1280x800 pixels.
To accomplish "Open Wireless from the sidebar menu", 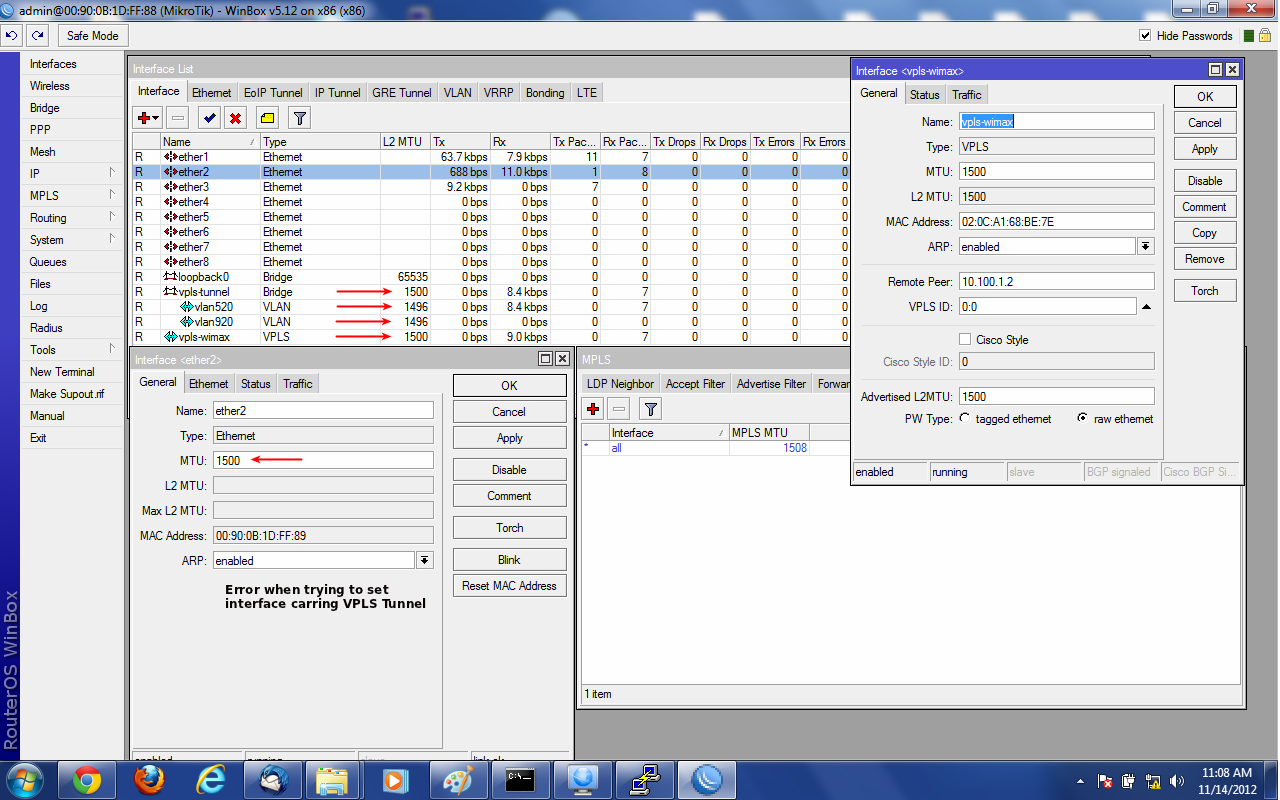I will point(50,86).
